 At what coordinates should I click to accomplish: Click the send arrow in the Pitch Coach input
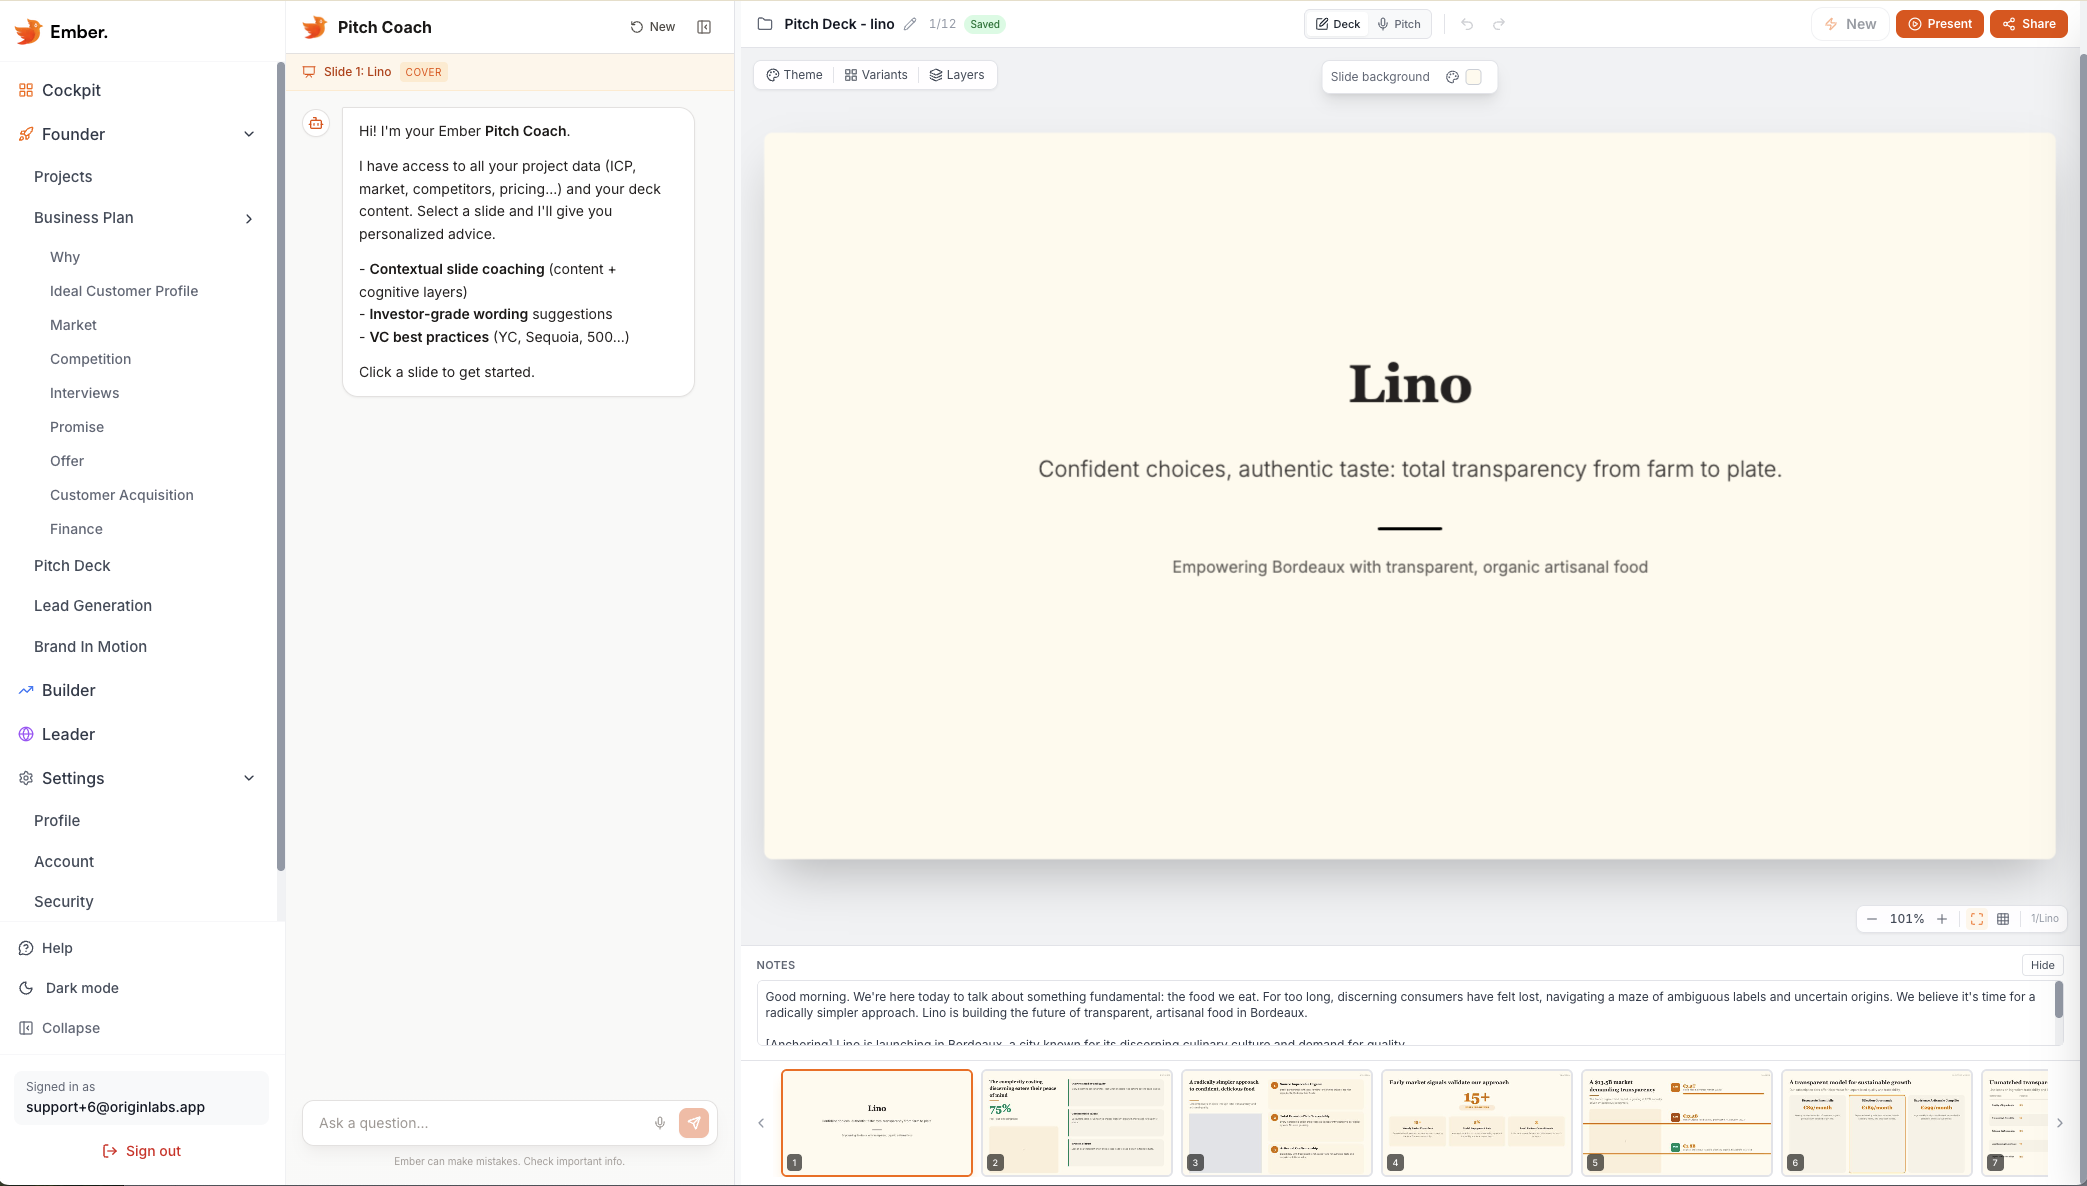694,1123
